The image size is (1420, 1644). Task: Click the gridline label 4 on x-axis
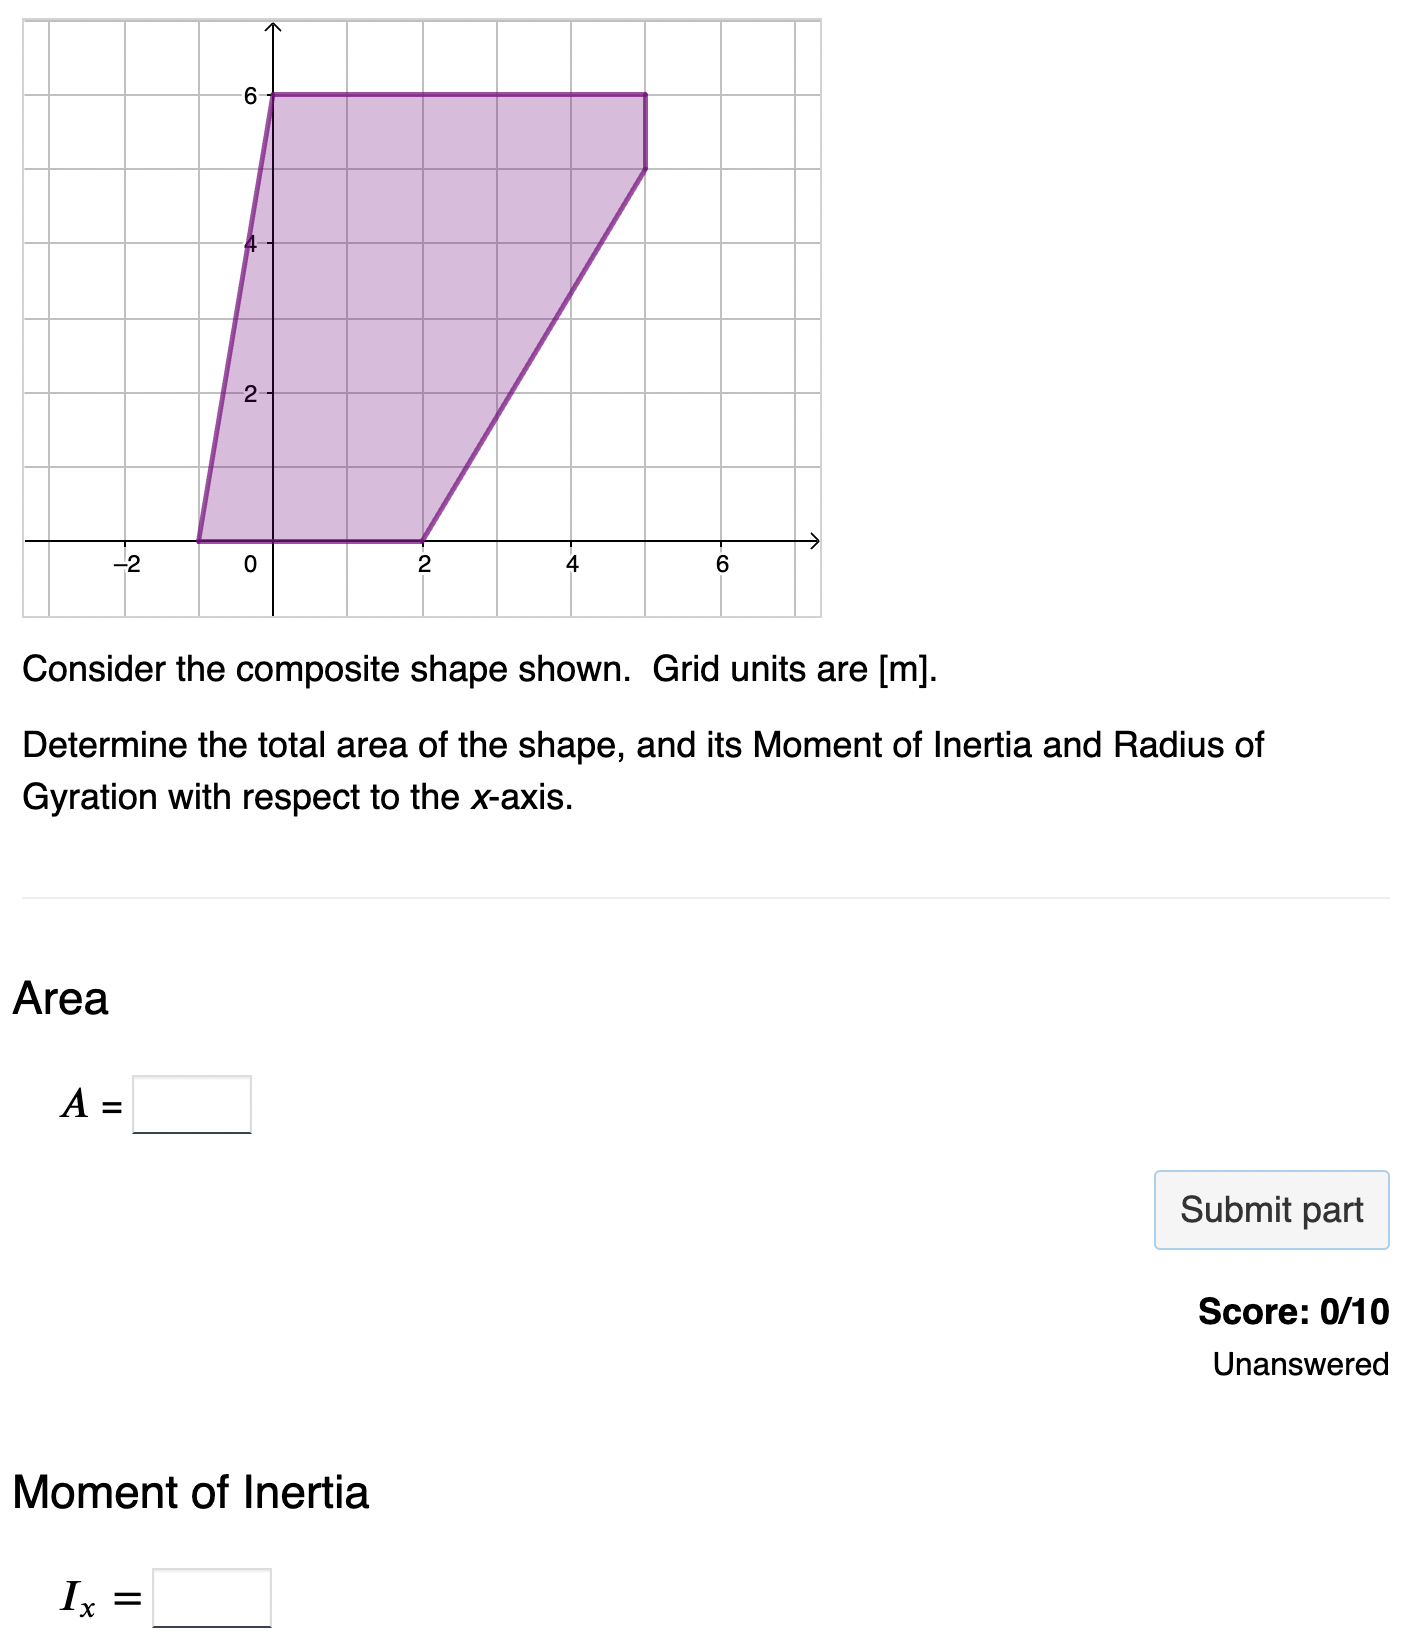[571, 564]
